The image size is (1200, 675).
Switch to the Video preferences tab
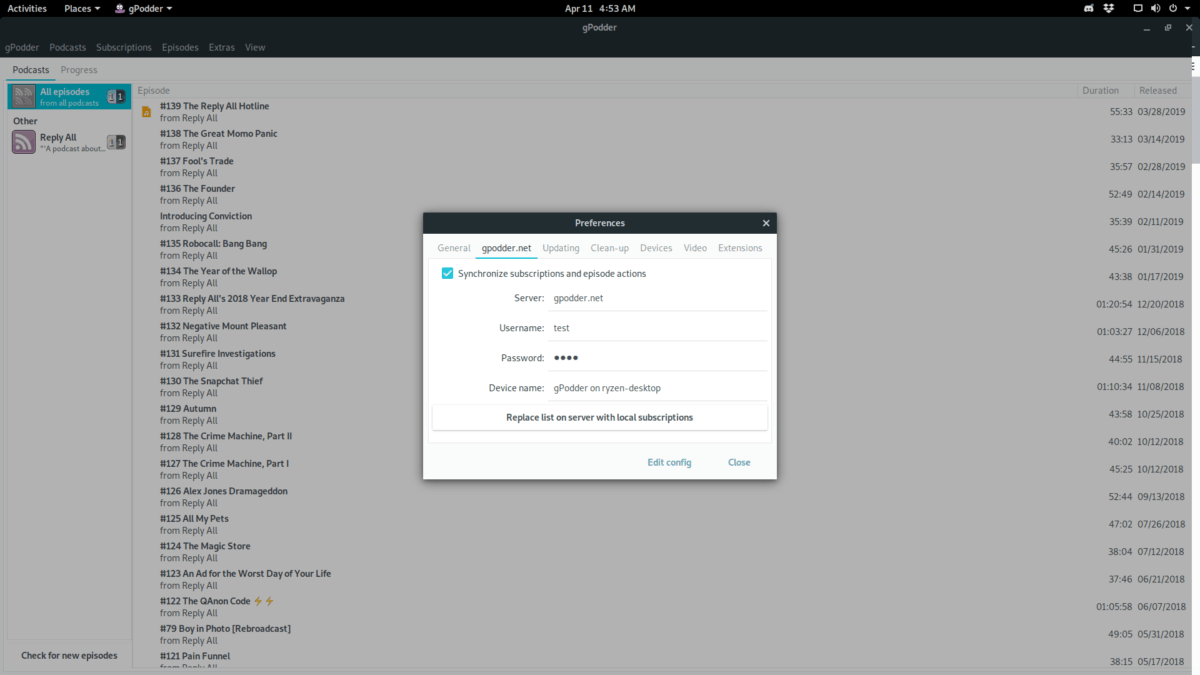point(695,248)
